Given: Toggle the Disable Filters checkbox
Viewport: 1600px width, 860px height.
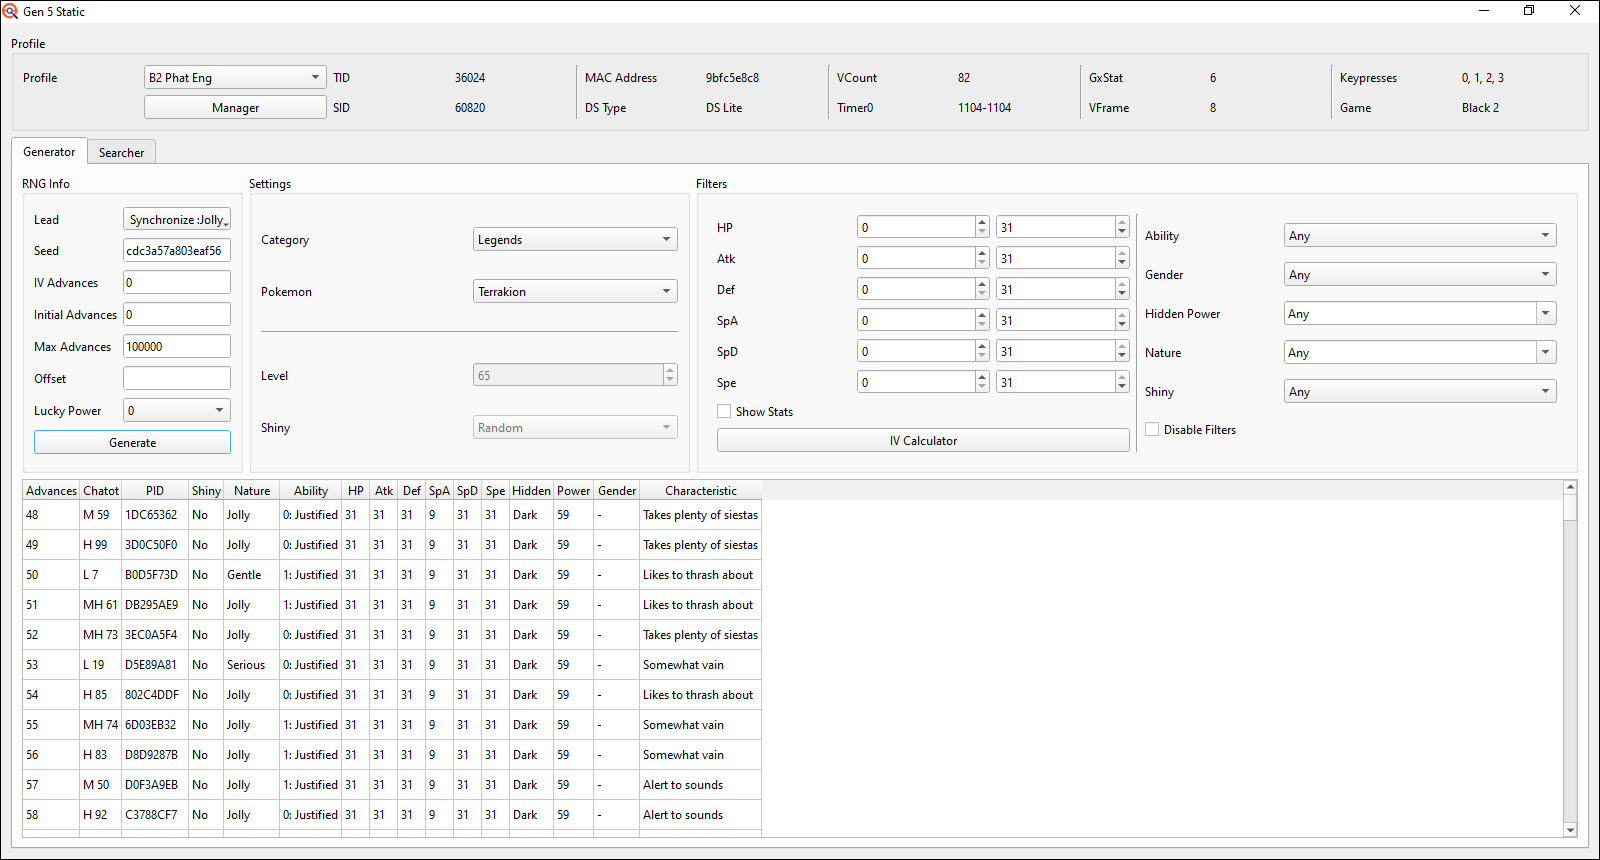Looking at the screenshot, I should (1152, 429).
